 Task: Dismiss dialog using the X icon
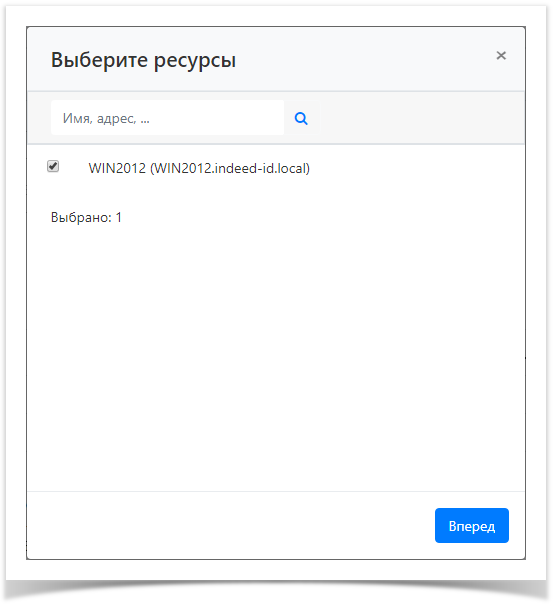501,56
